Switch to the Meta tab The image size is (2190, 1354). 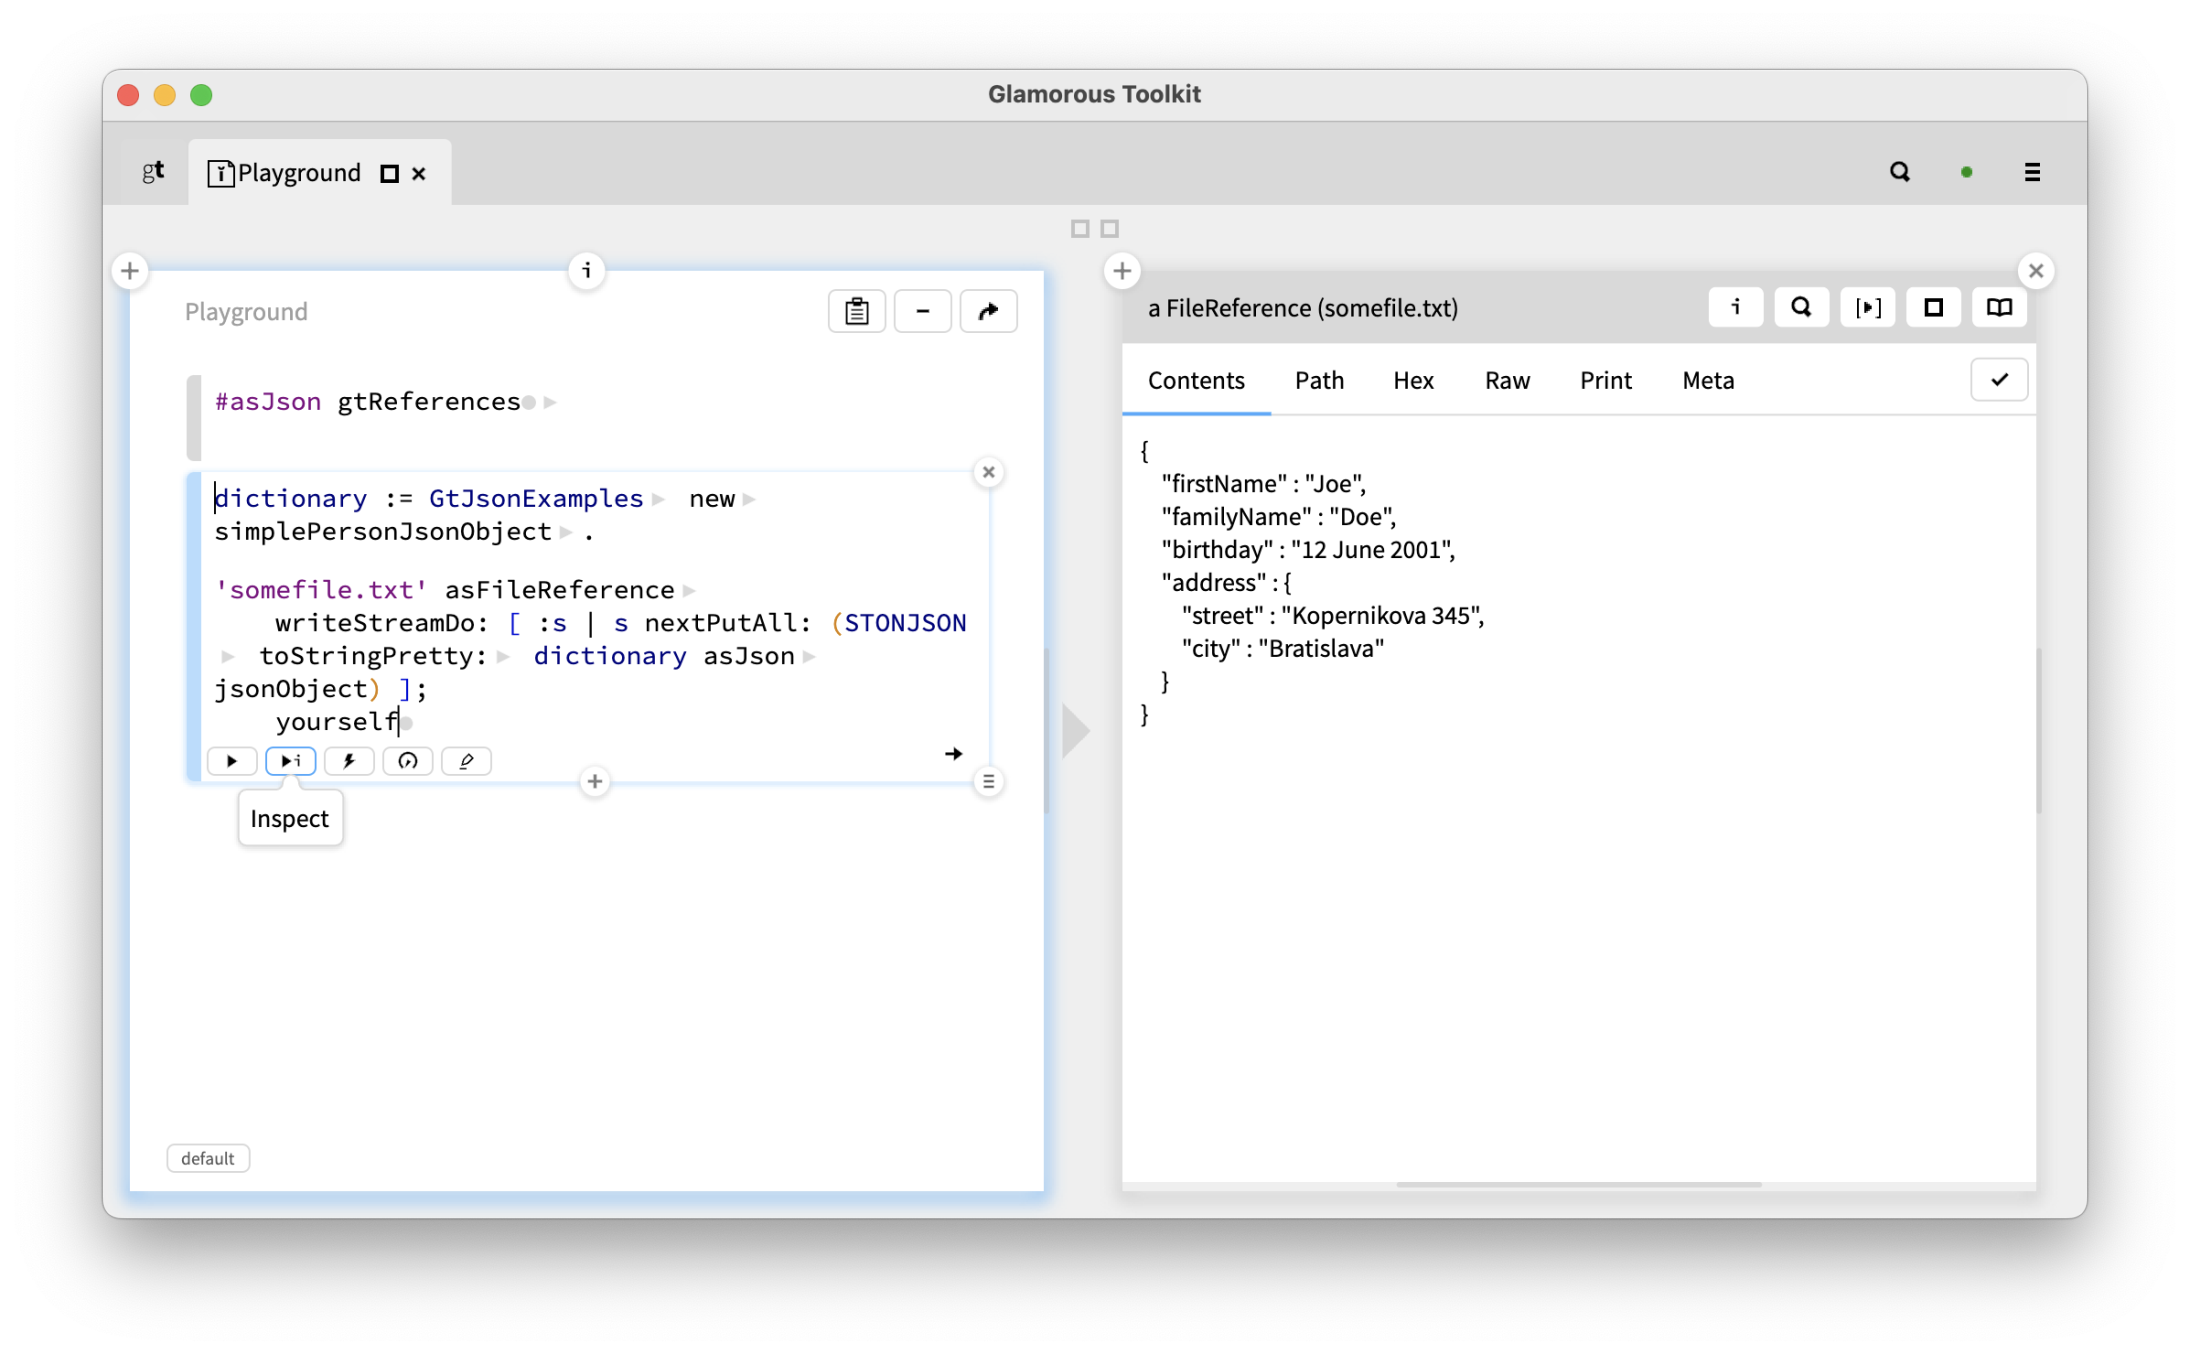[1708, 381]
